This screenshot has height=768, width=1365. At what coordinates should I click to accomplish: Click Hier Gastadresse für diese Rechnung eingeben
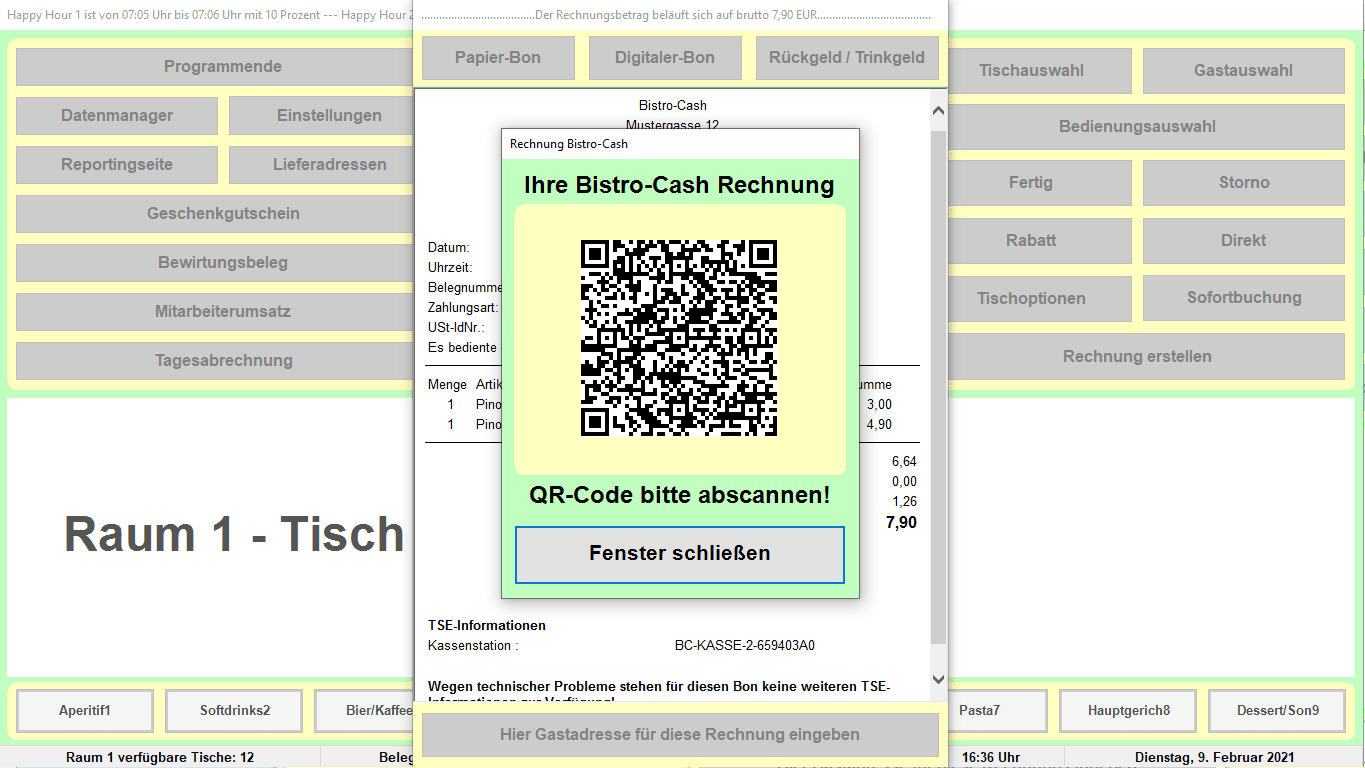[680, 735]
